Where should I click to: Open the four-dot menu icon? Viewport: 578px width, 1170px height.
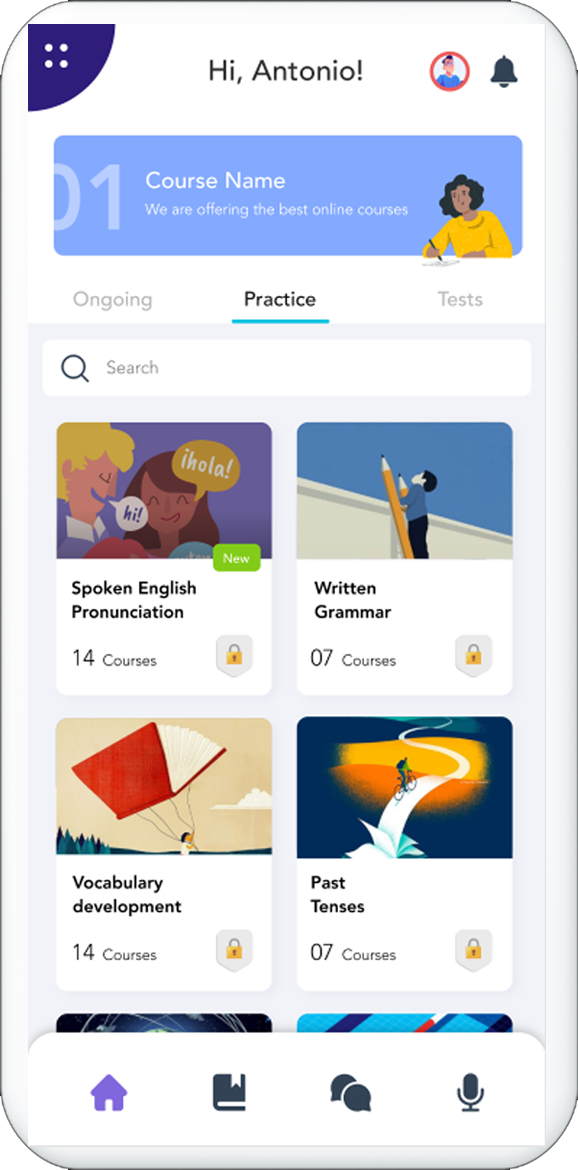pos(57,56)
